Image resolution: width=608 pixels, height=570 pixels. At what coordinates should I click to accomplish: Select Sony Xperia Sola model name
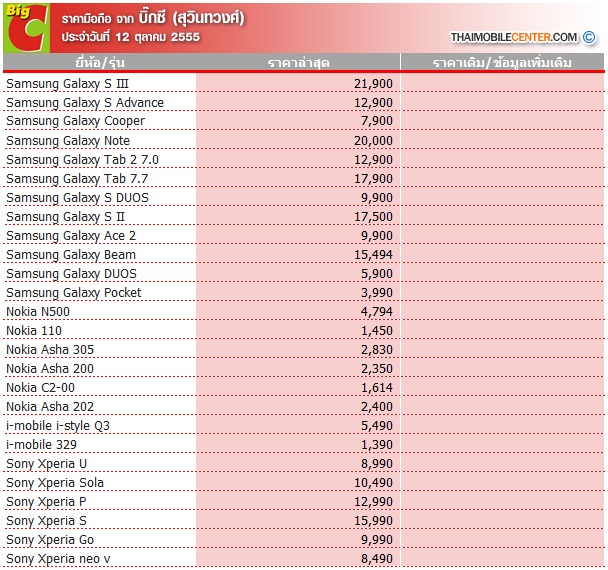tap(55, 483)
